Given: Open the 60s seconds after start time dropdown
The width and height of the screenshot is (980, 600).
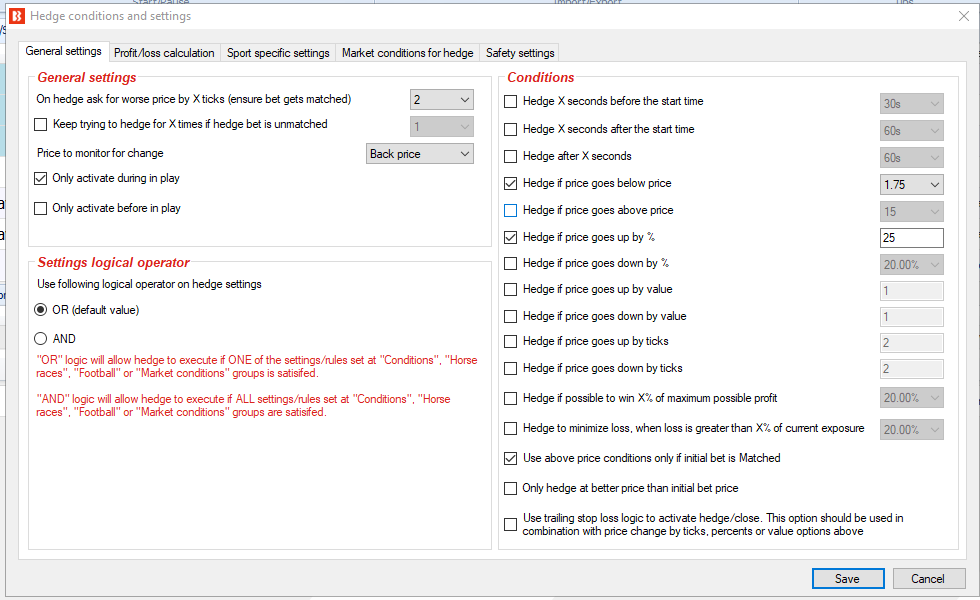Looking at the screenshot, I should point(911,131).
